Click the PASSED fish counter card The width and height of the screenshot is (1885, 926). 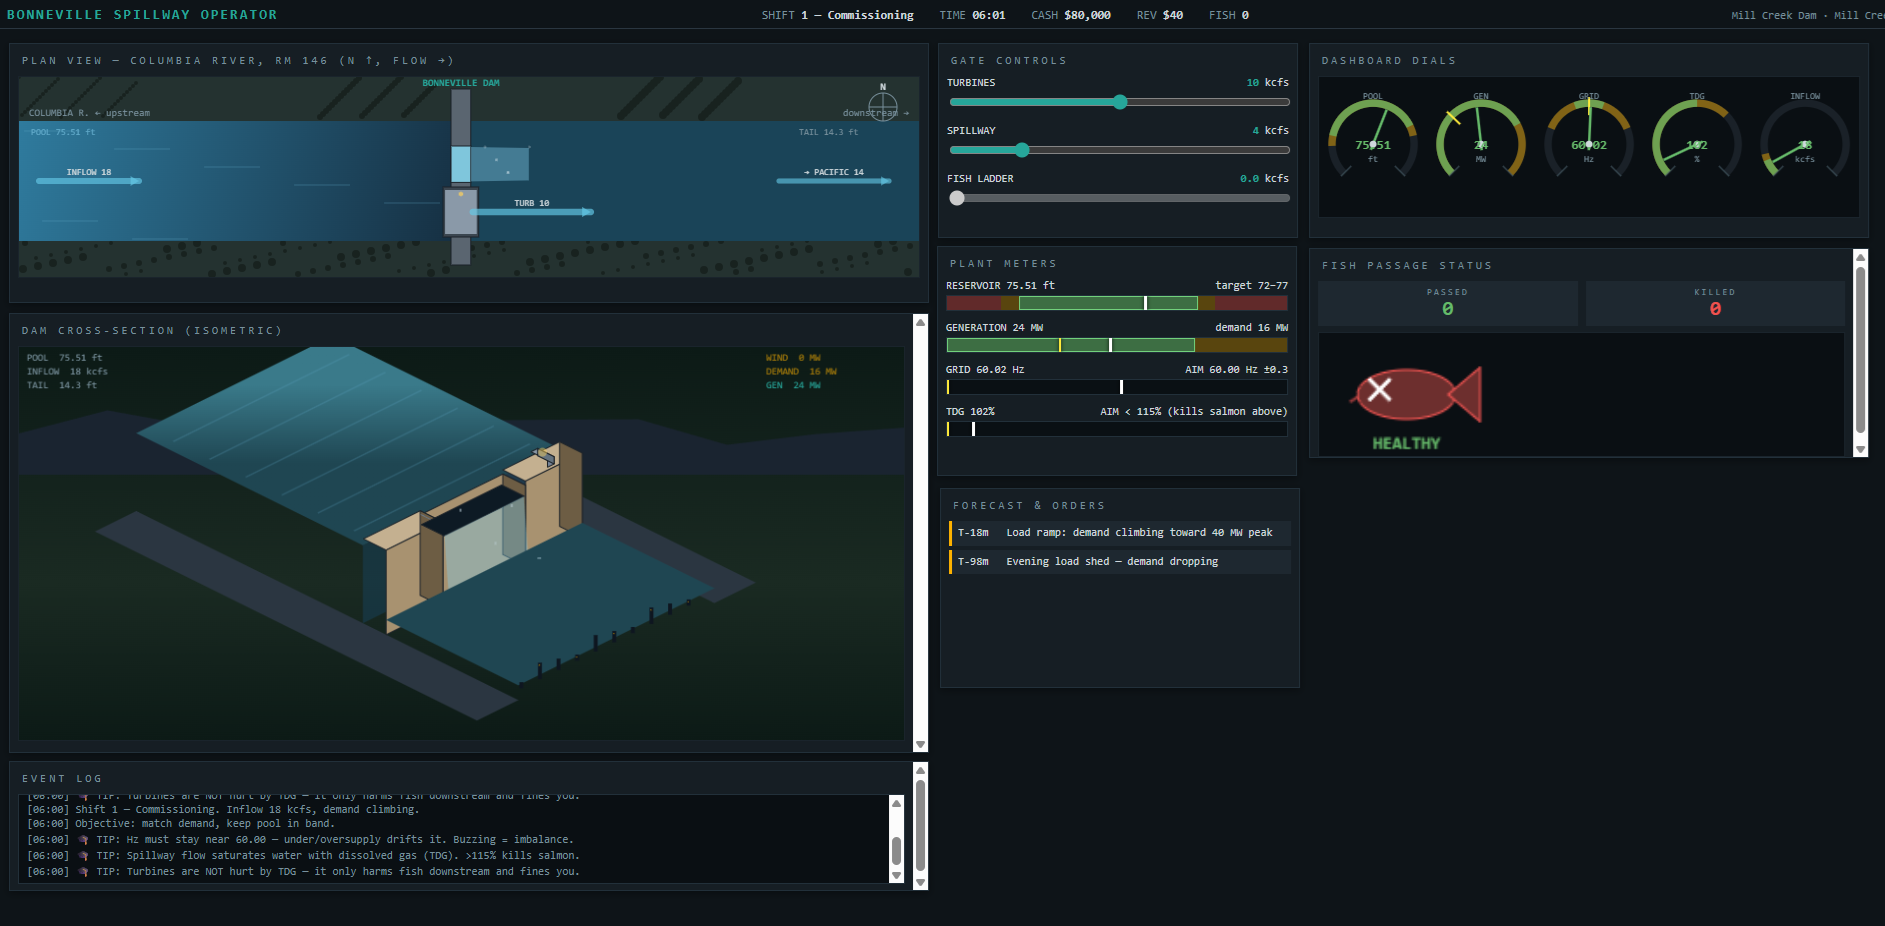coord(1448,303)
